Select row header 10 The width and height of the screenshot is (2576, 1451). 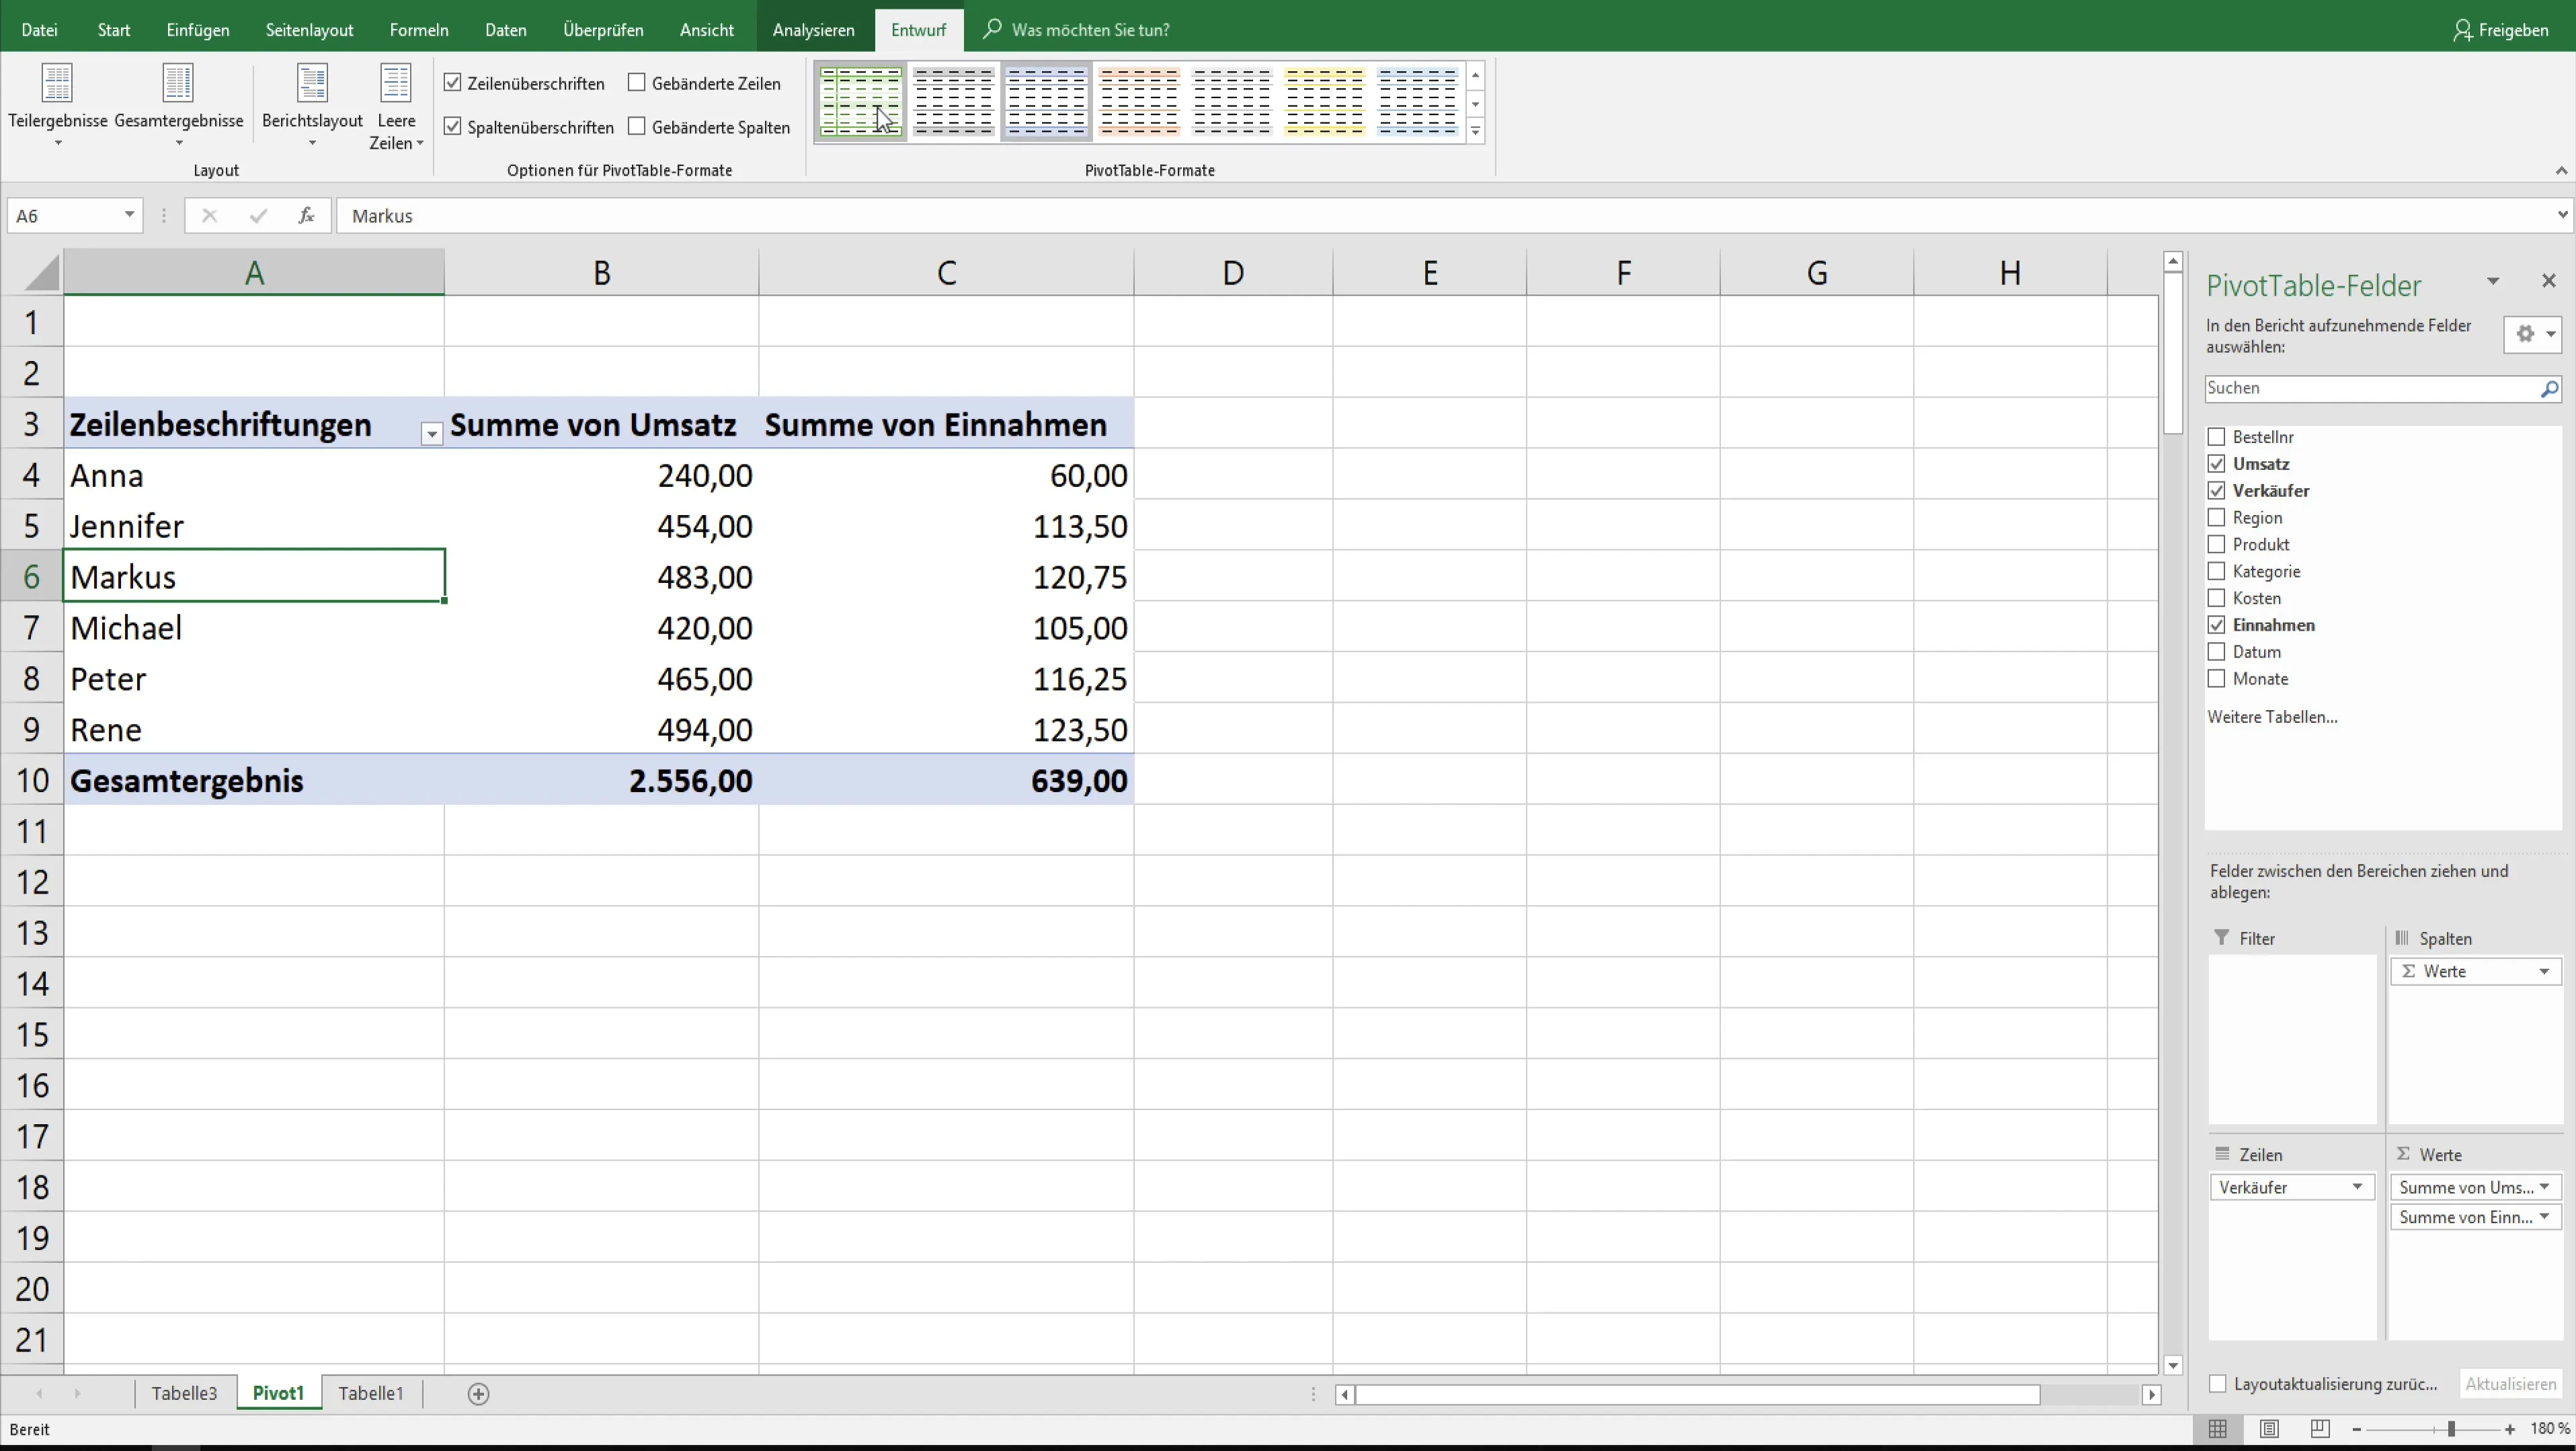coord(32,780)
